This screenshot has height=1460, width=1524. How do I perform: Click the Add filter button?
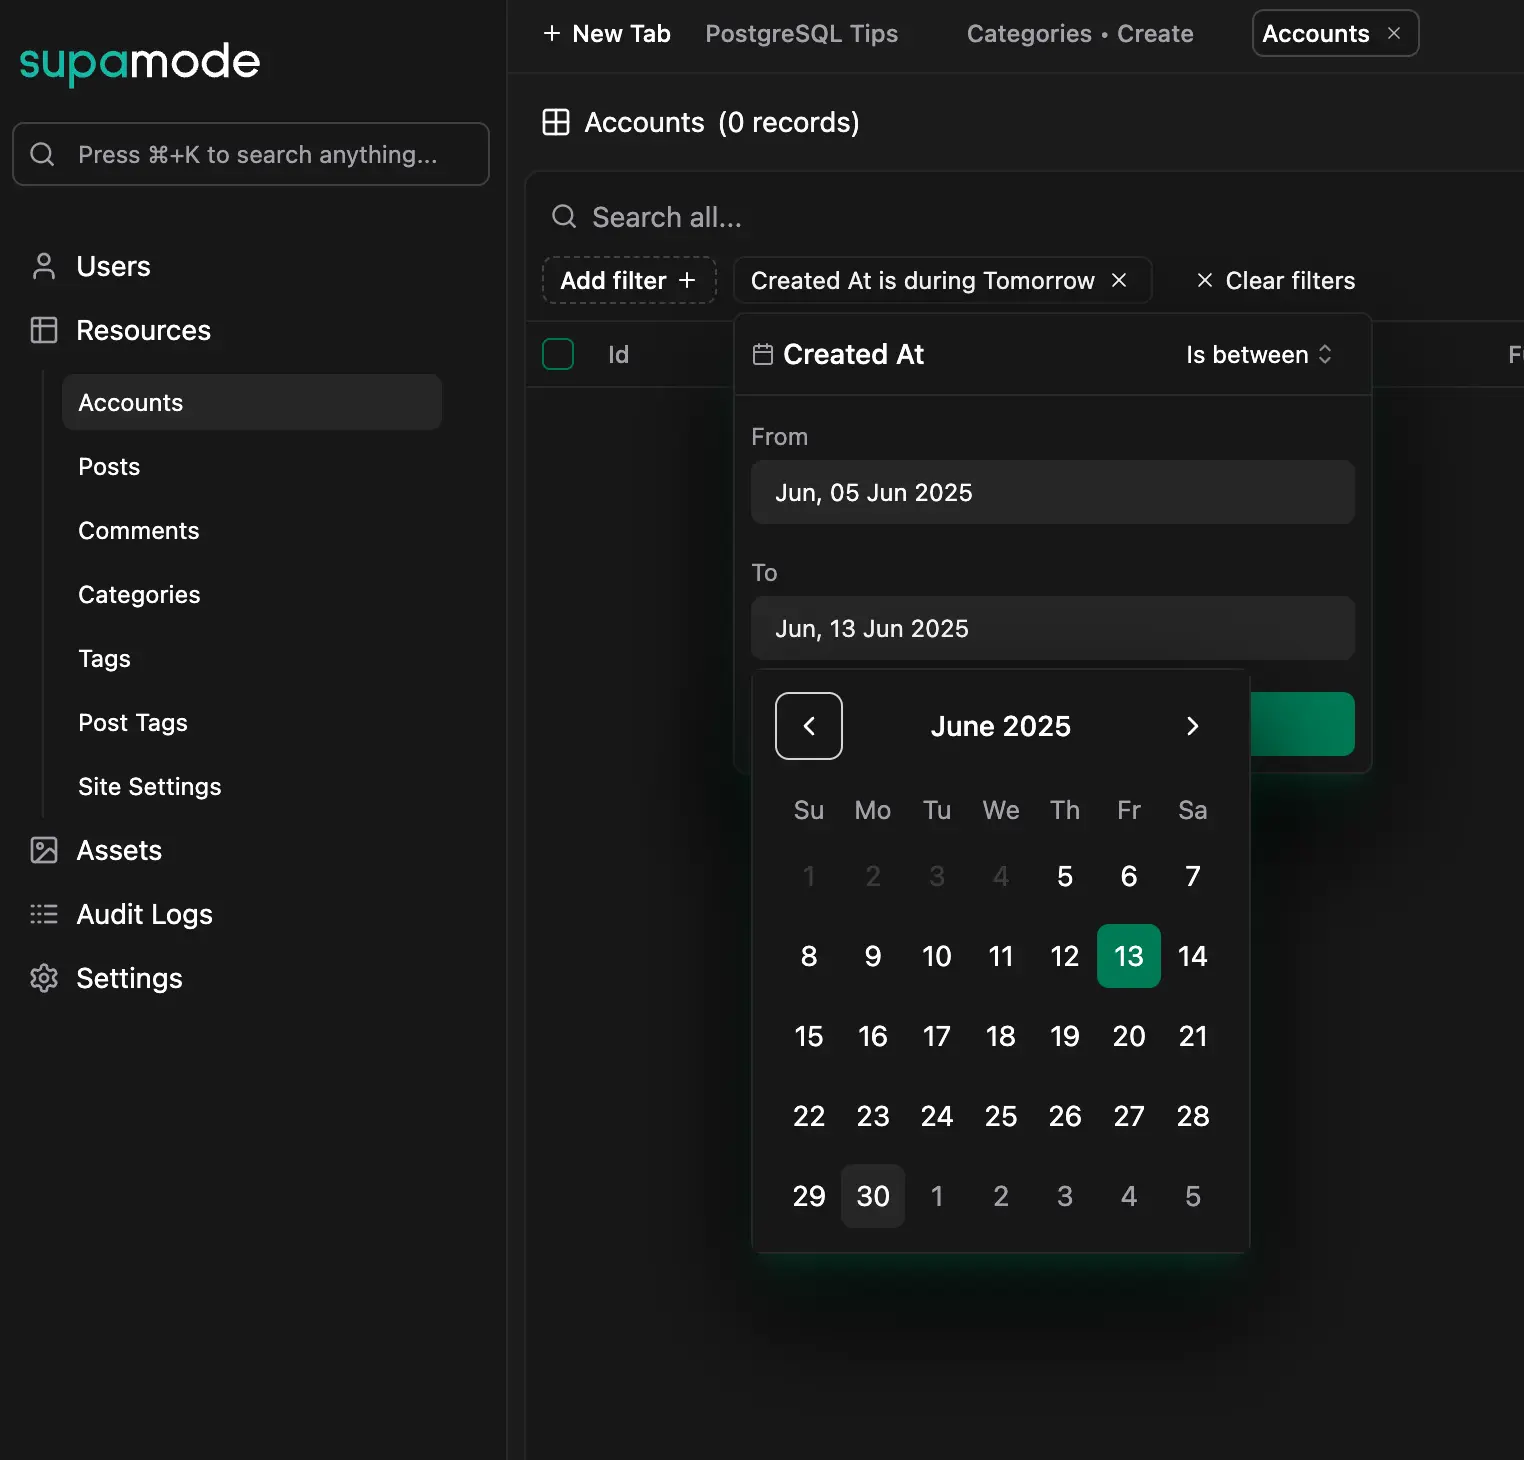(628, 280)
